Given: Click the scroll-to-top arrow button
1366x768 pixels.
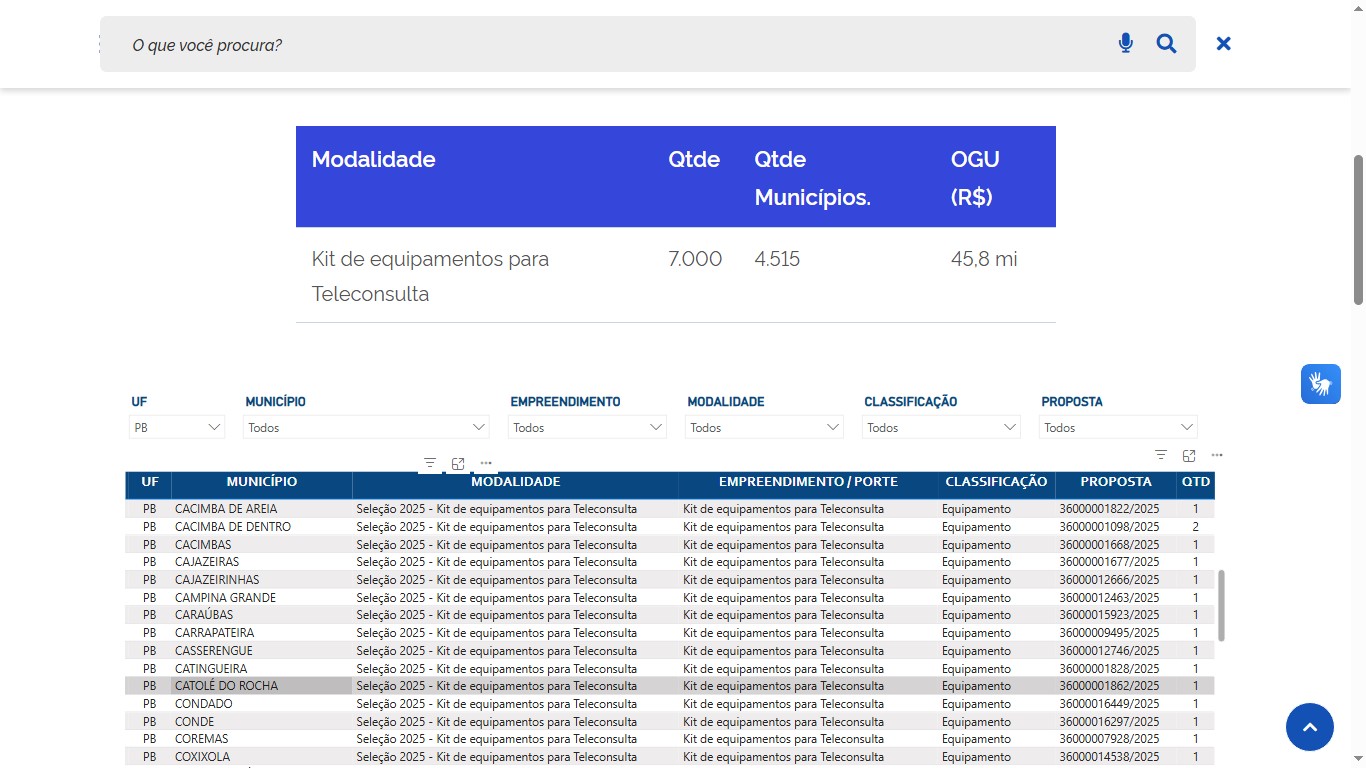Looking at the screenshot, I should click(x=1309, y=727).
